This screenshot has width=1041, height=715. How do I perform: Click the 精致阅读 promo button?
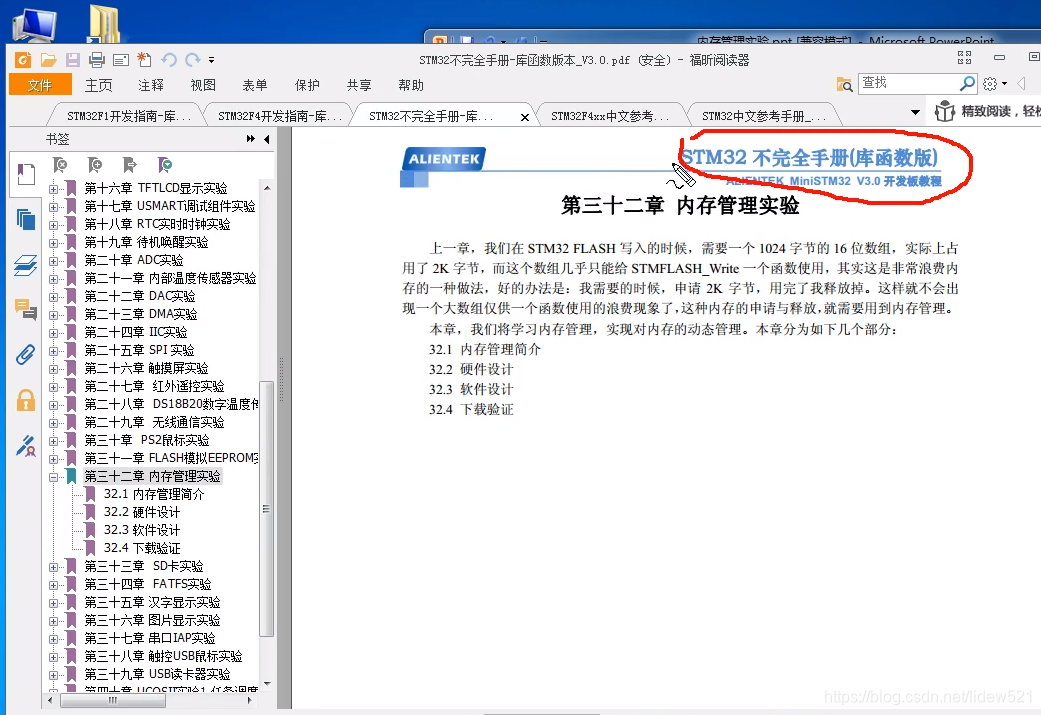(986, 111)
